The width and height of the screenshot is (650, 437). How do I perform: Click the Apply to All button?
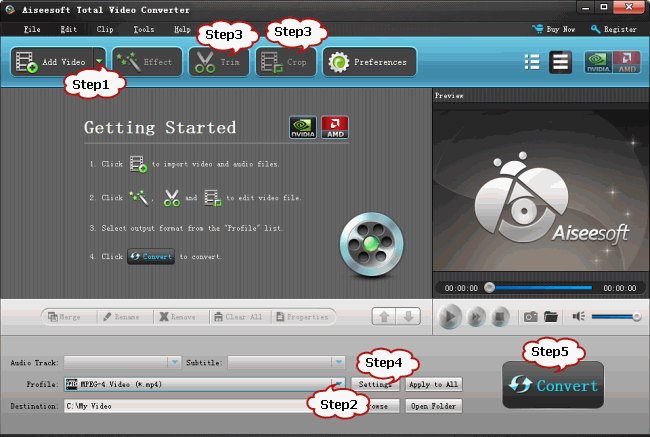434,384
